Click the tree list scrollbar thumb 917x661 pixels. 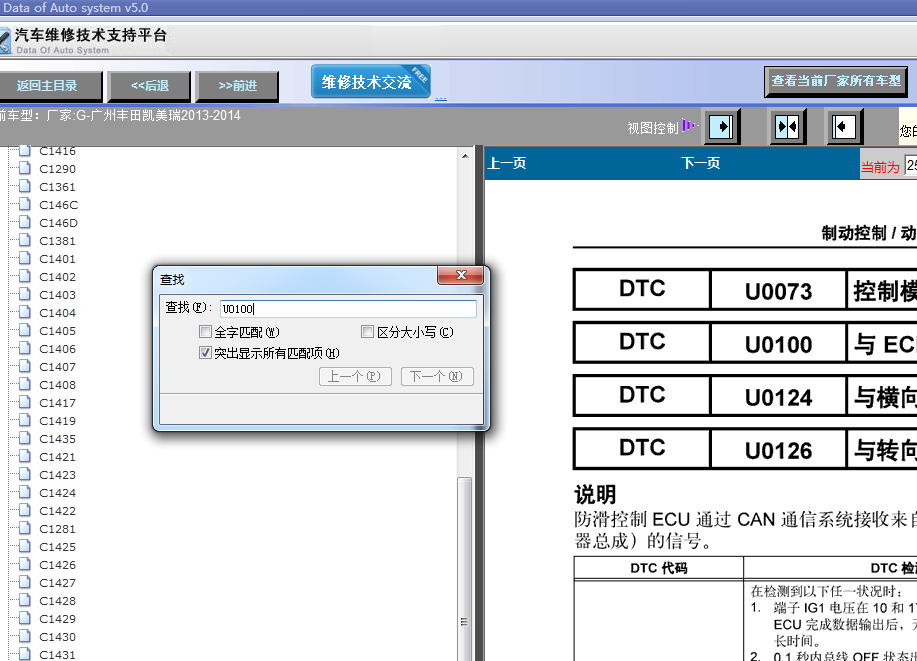464,567
